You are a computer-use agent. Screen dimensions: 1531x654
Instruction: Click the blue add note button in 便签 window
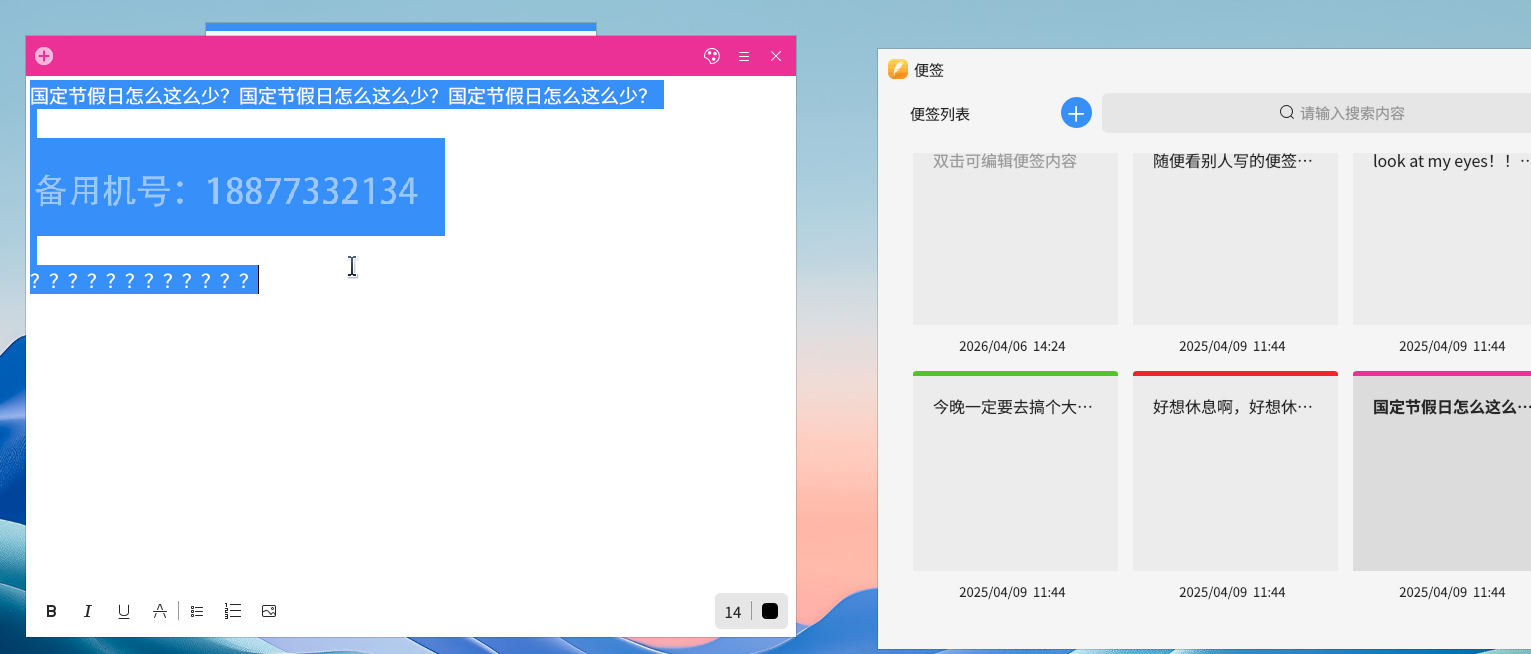click(x=1076, y=113)
